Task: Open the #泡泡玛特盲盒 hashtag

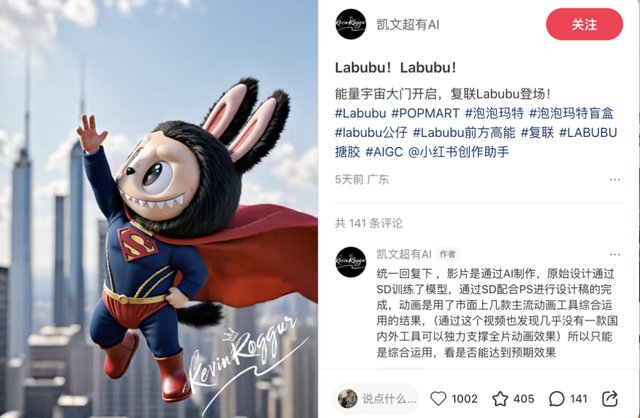Action: 571,113
